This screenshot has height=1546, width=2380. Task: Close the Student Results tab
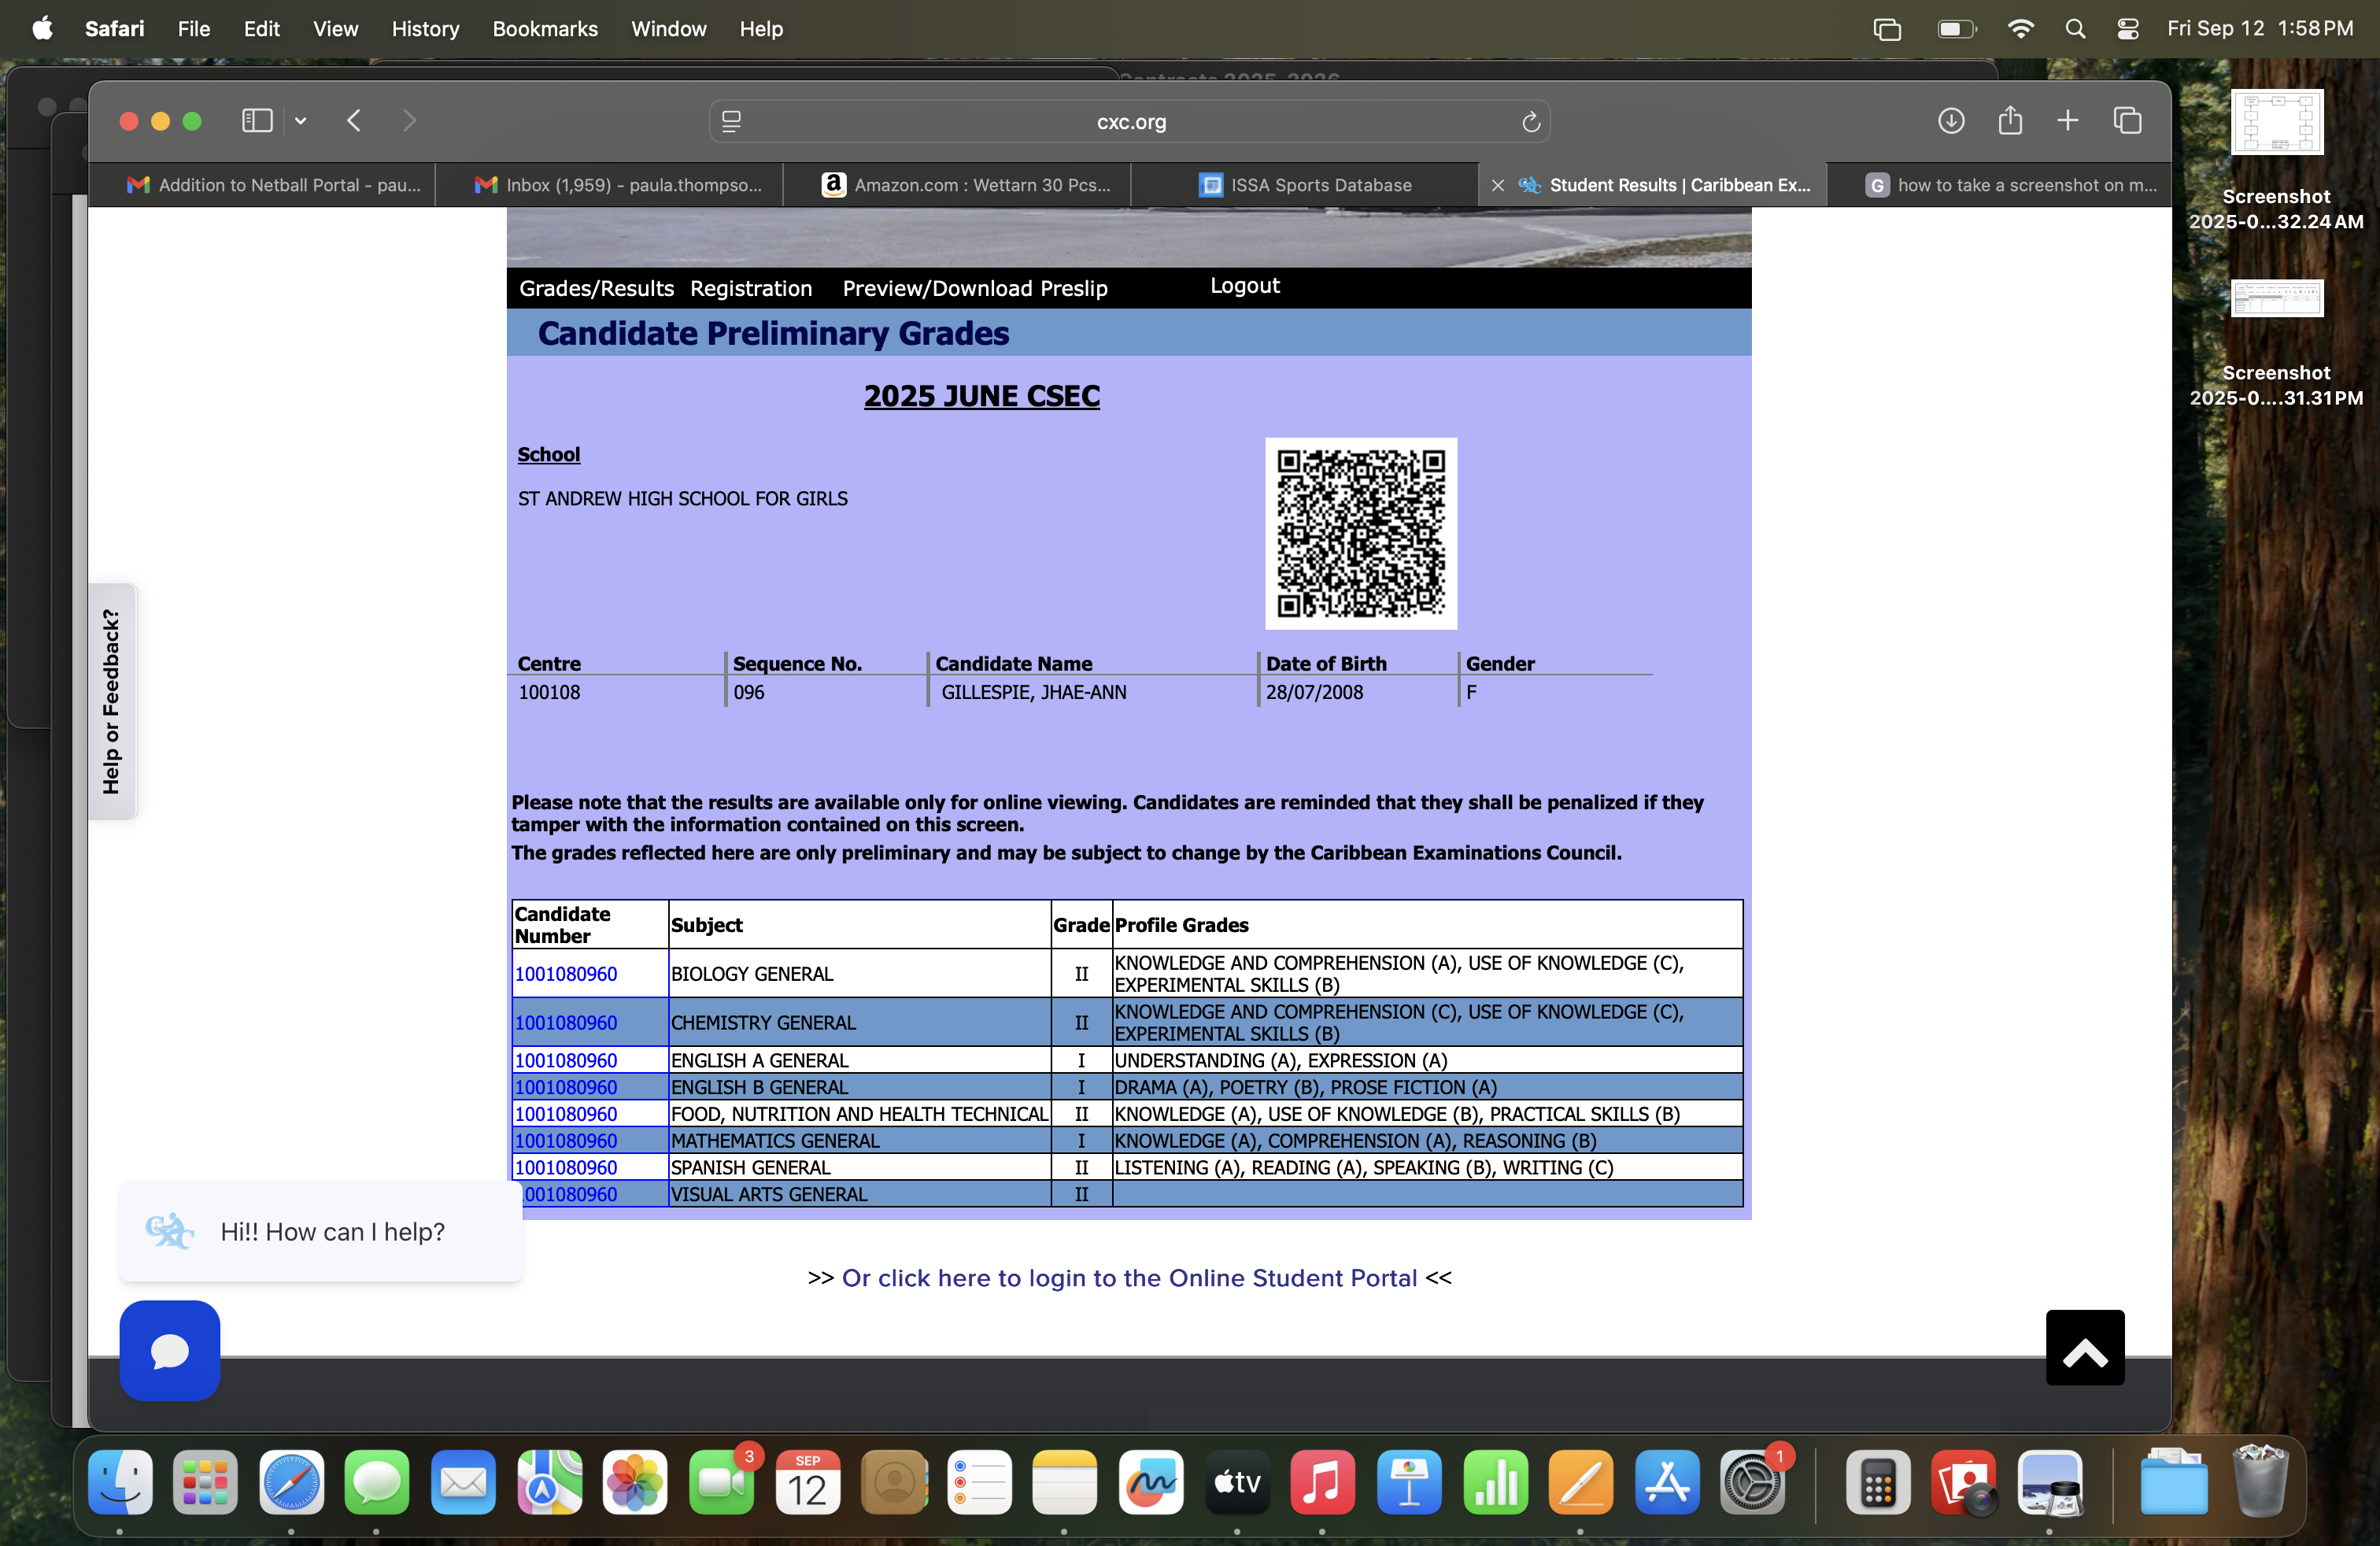click(x=1498, y=185)
